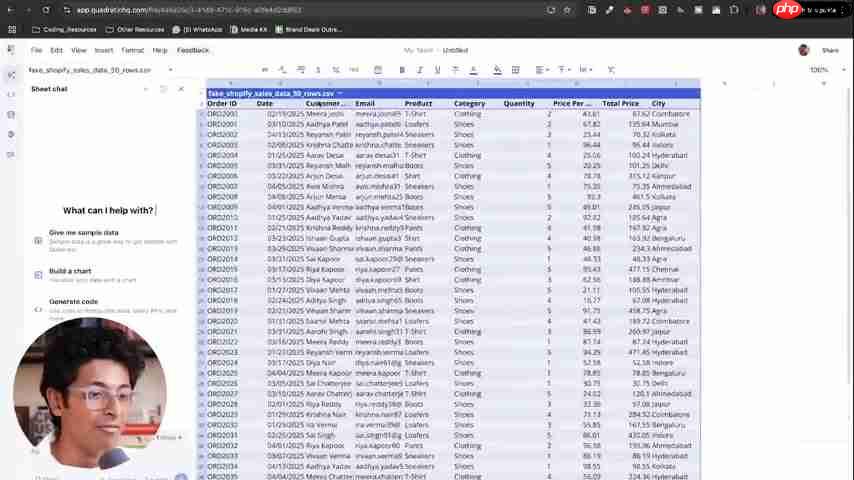Open the Format menu
The height and width of the screenshot is (480, 854).
[132, 50]
